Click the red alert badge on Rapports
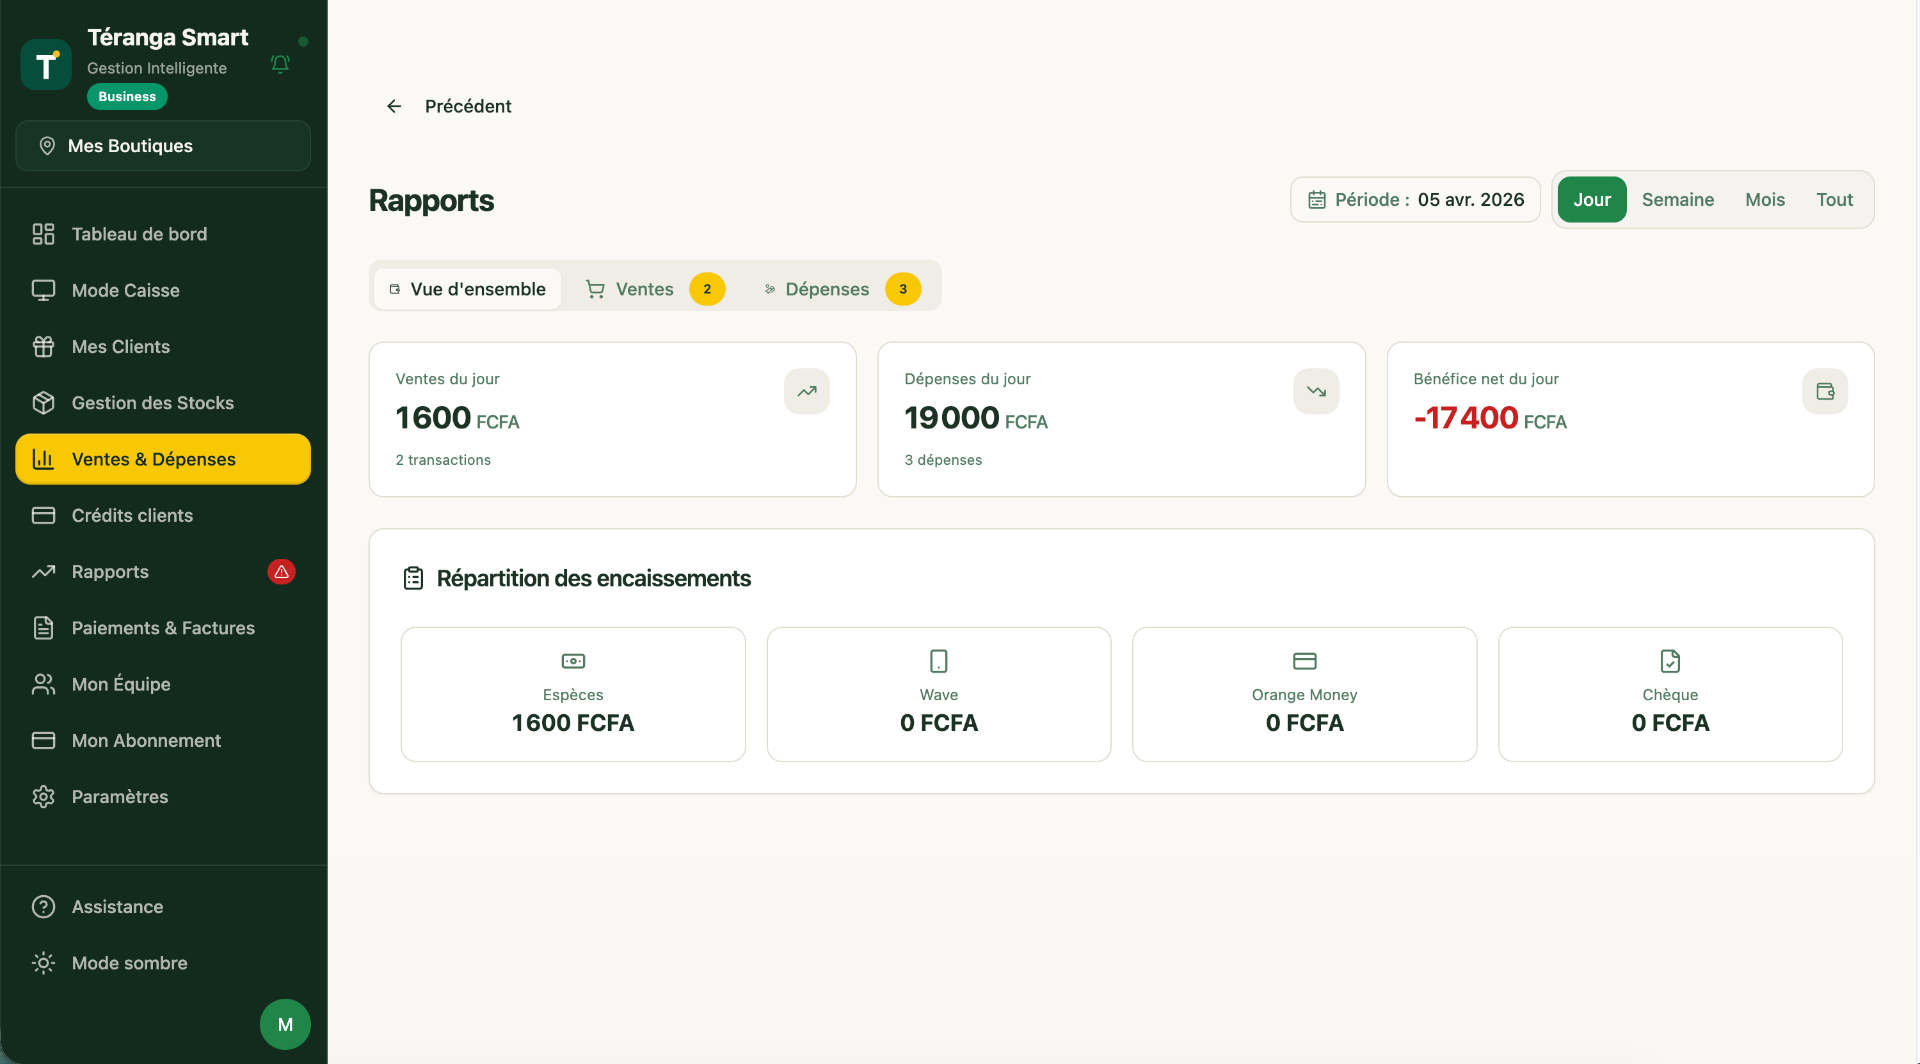 pos(282,572)
